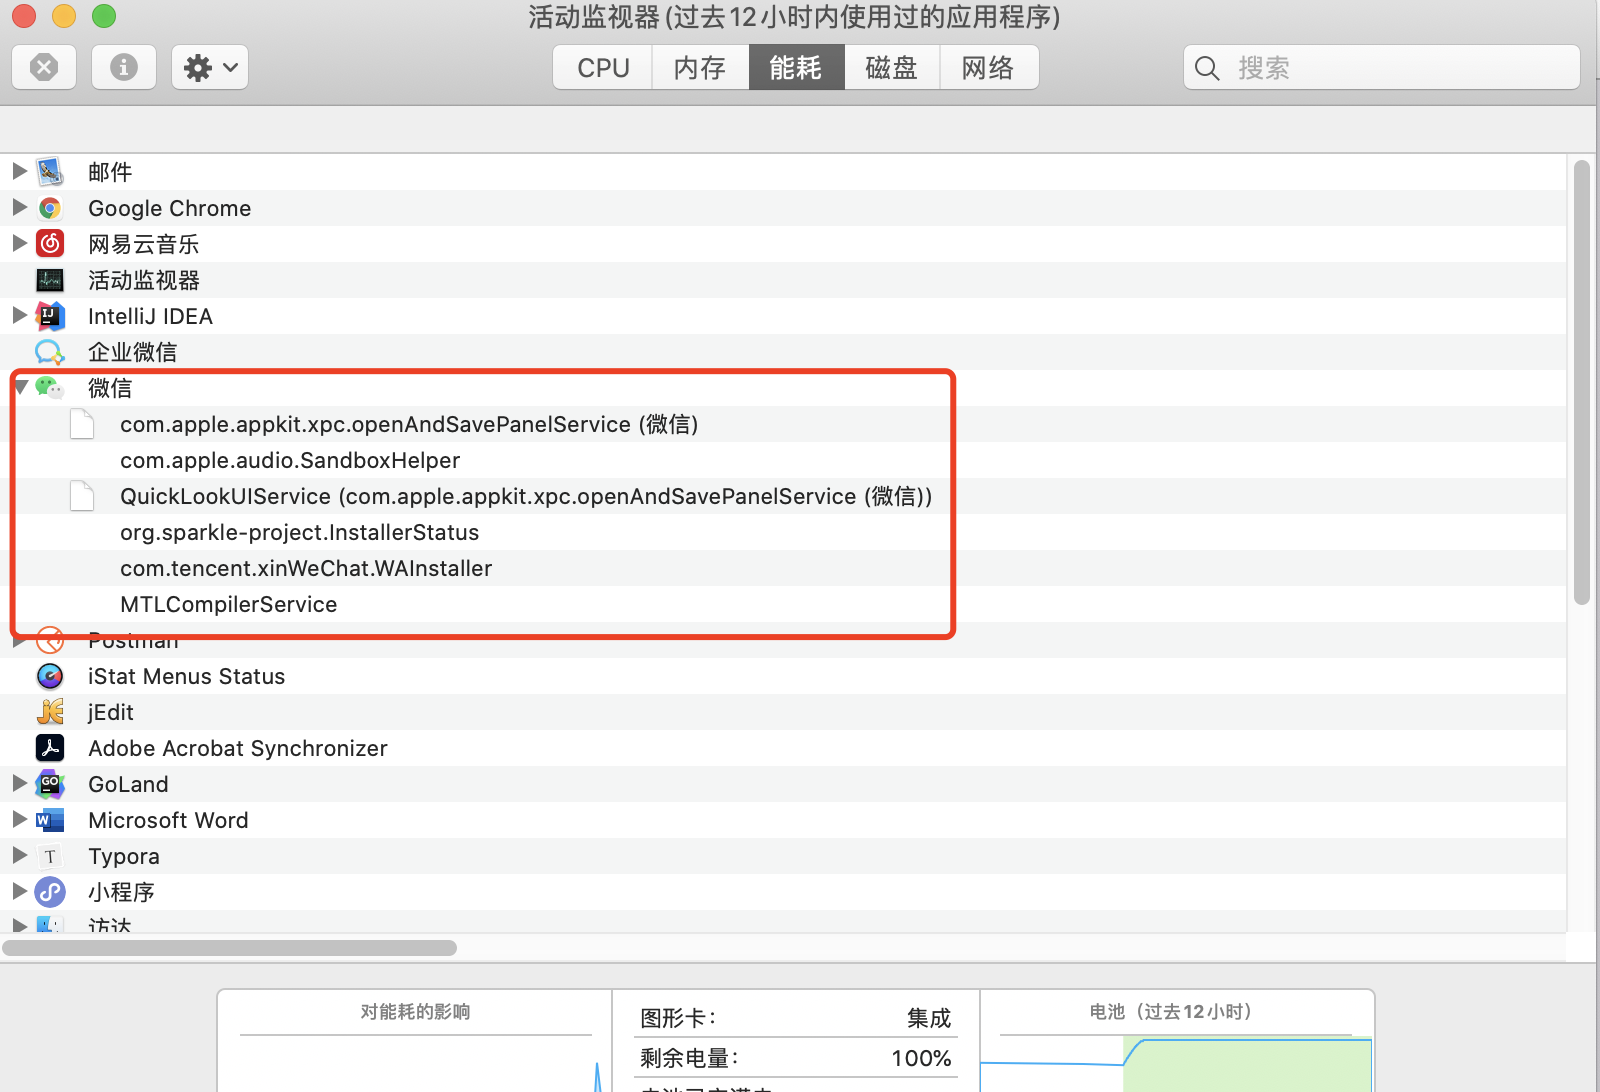The height and width of the screenshot is (1092, 1600).
Task: Click the Adobe Acrobat Synchronizer icon
Action: coord(50,748)
